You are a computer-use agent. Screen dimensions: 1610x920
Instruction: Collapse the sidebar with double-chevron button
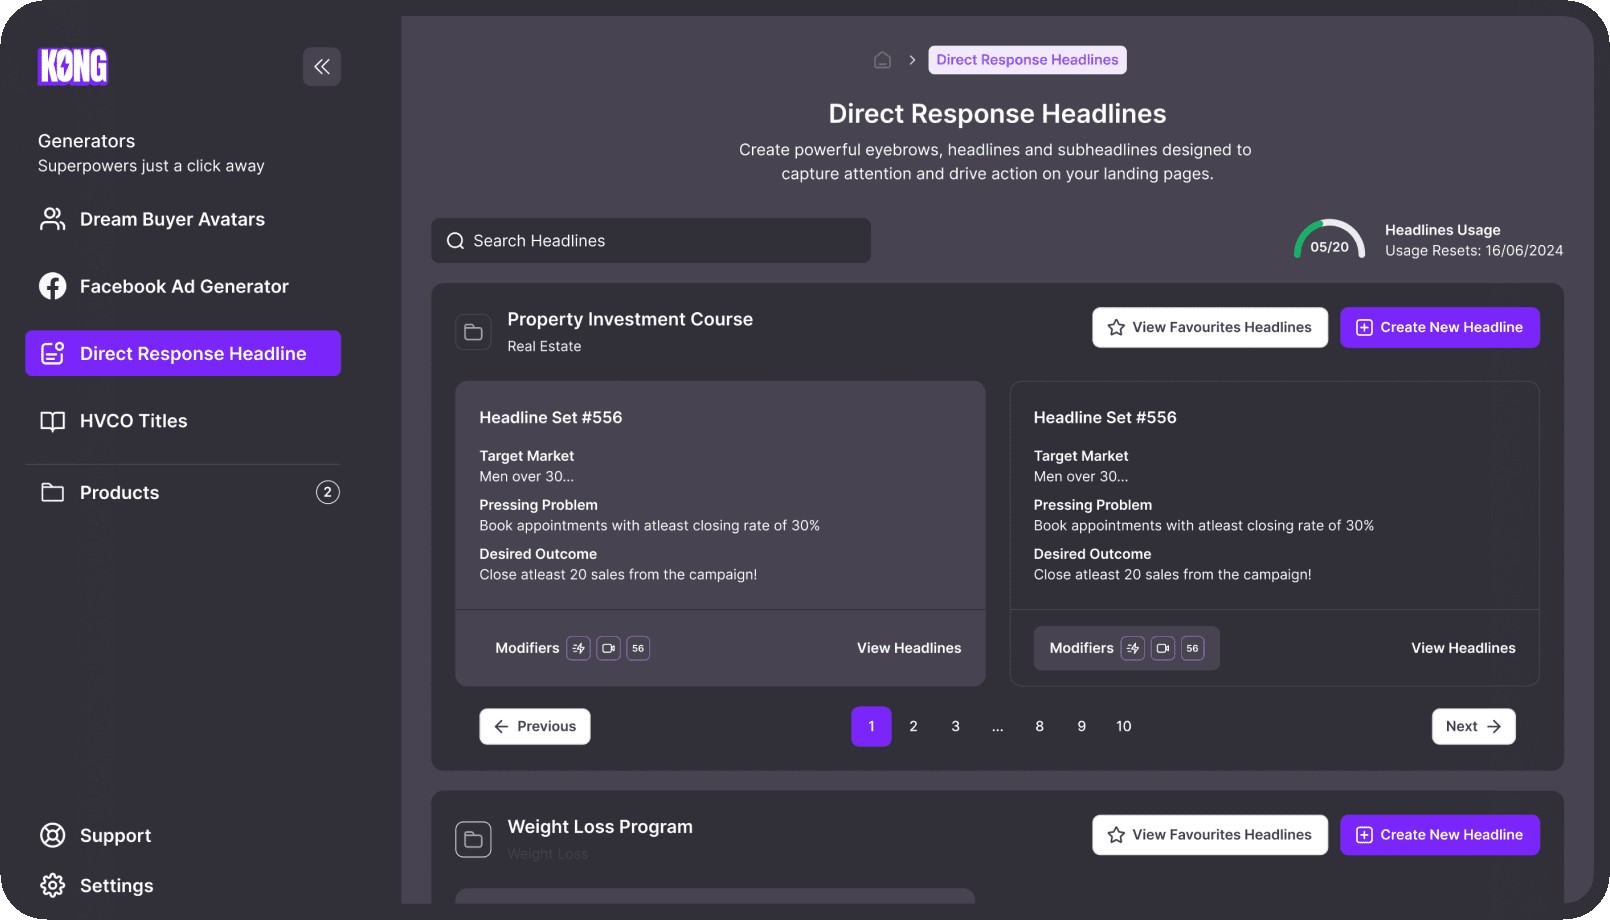click(321, 67)
